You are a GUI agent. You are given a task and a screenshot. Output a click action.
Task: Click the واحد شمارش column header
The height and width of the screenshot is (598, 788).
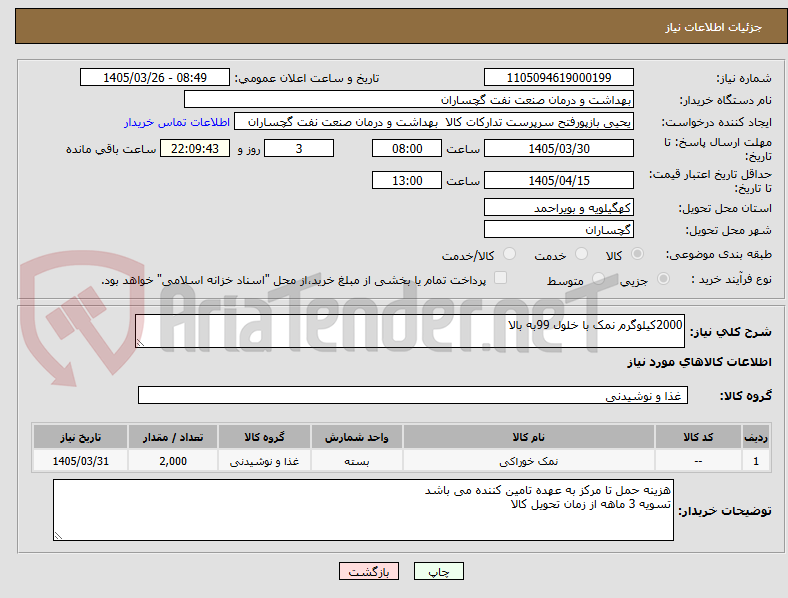click(x=356, y=437)
